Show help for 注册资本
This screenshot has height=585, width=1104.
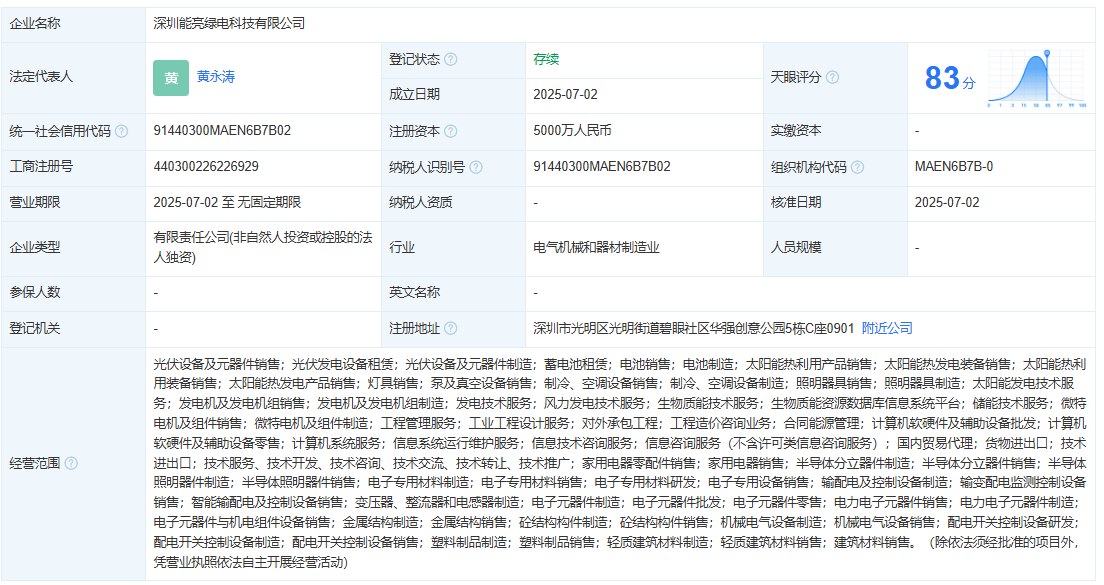(x=451, y=131)
